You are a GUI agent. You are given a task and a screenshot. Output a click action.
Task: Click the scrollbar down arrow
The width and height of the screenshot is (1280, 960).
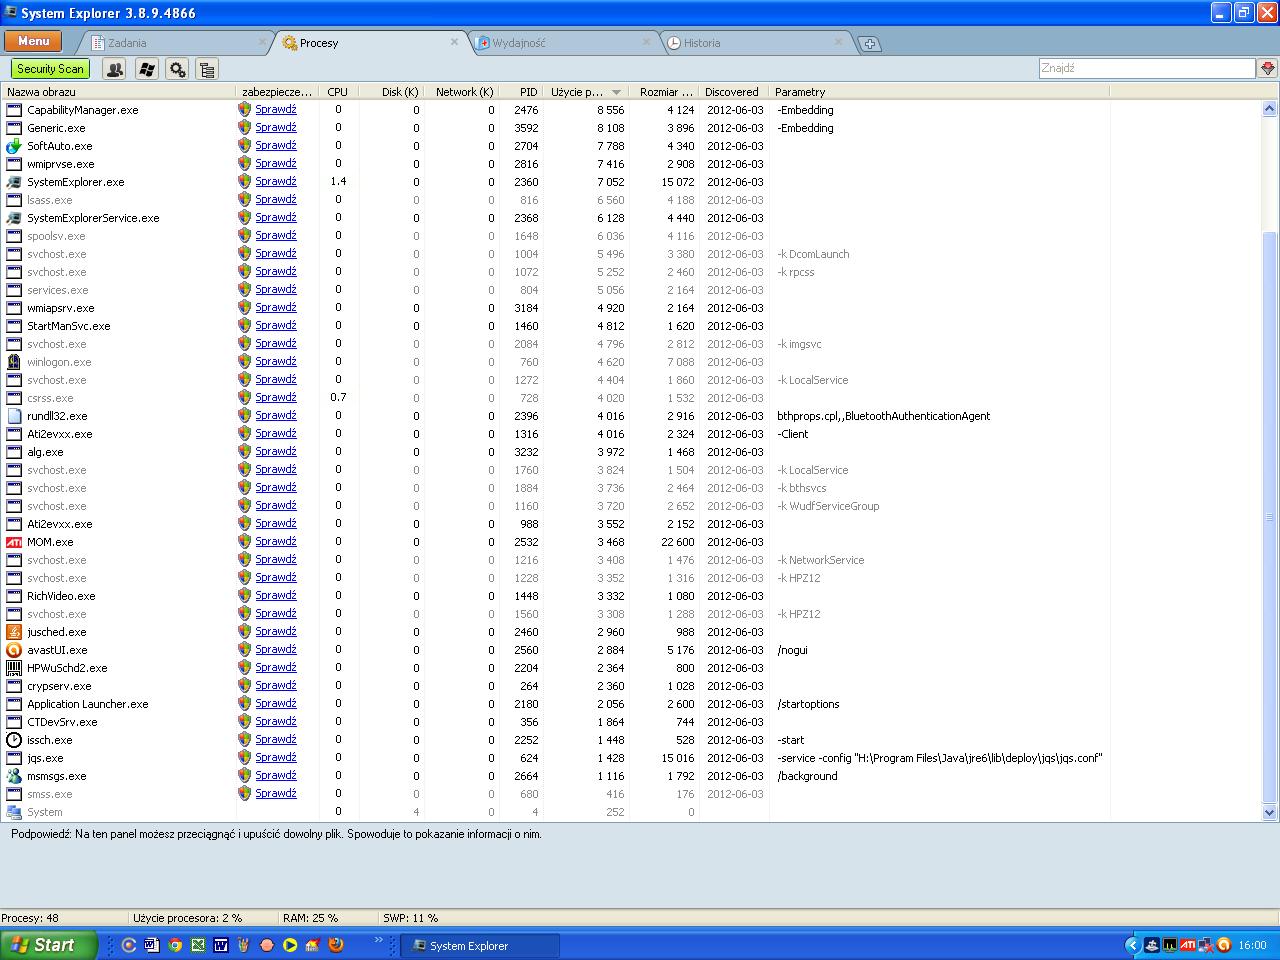click(1270, 812)
